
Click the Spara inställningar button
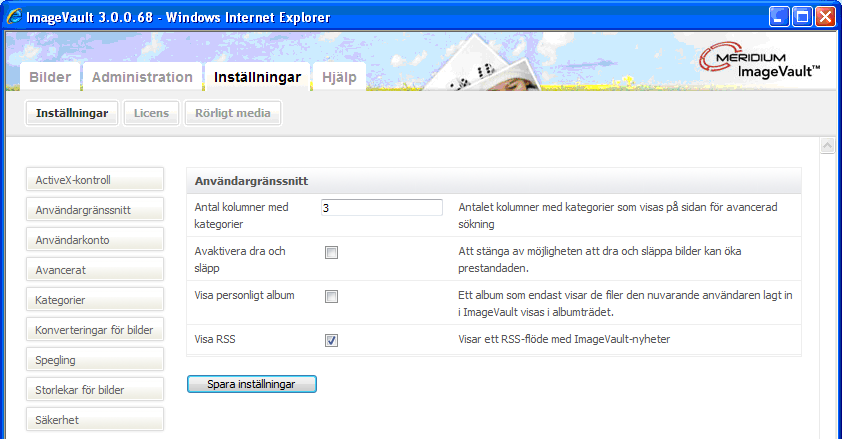(252, 384)
